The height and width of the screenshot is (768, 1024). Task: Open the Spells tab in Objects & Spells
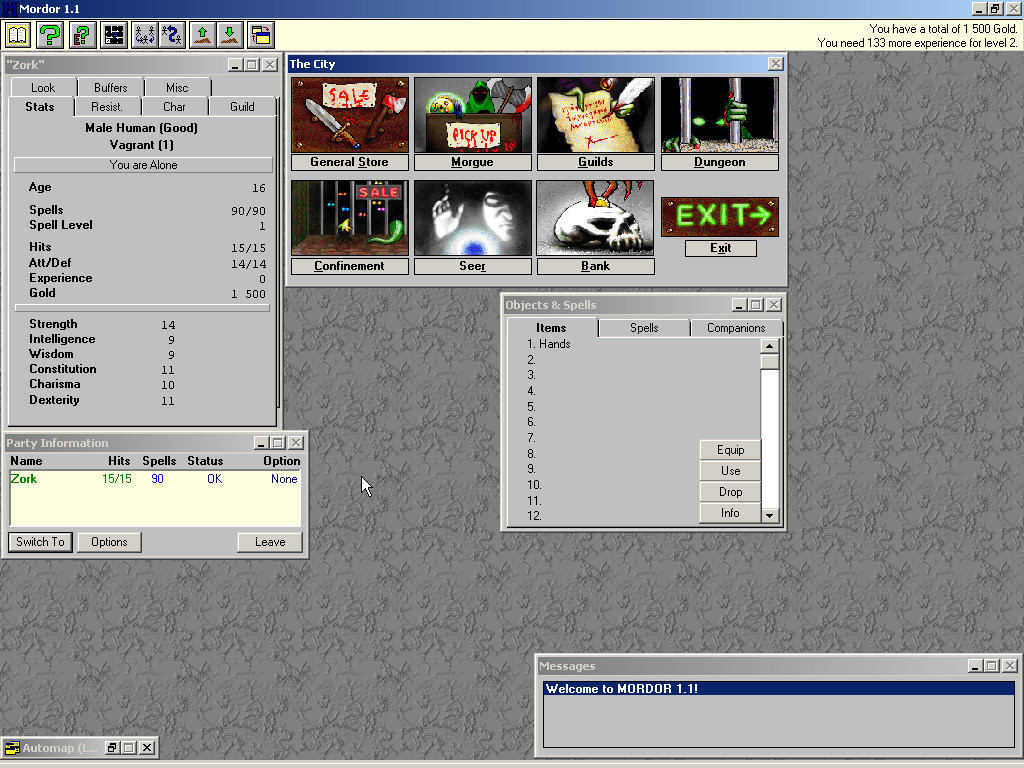click(x=644, y=328)
